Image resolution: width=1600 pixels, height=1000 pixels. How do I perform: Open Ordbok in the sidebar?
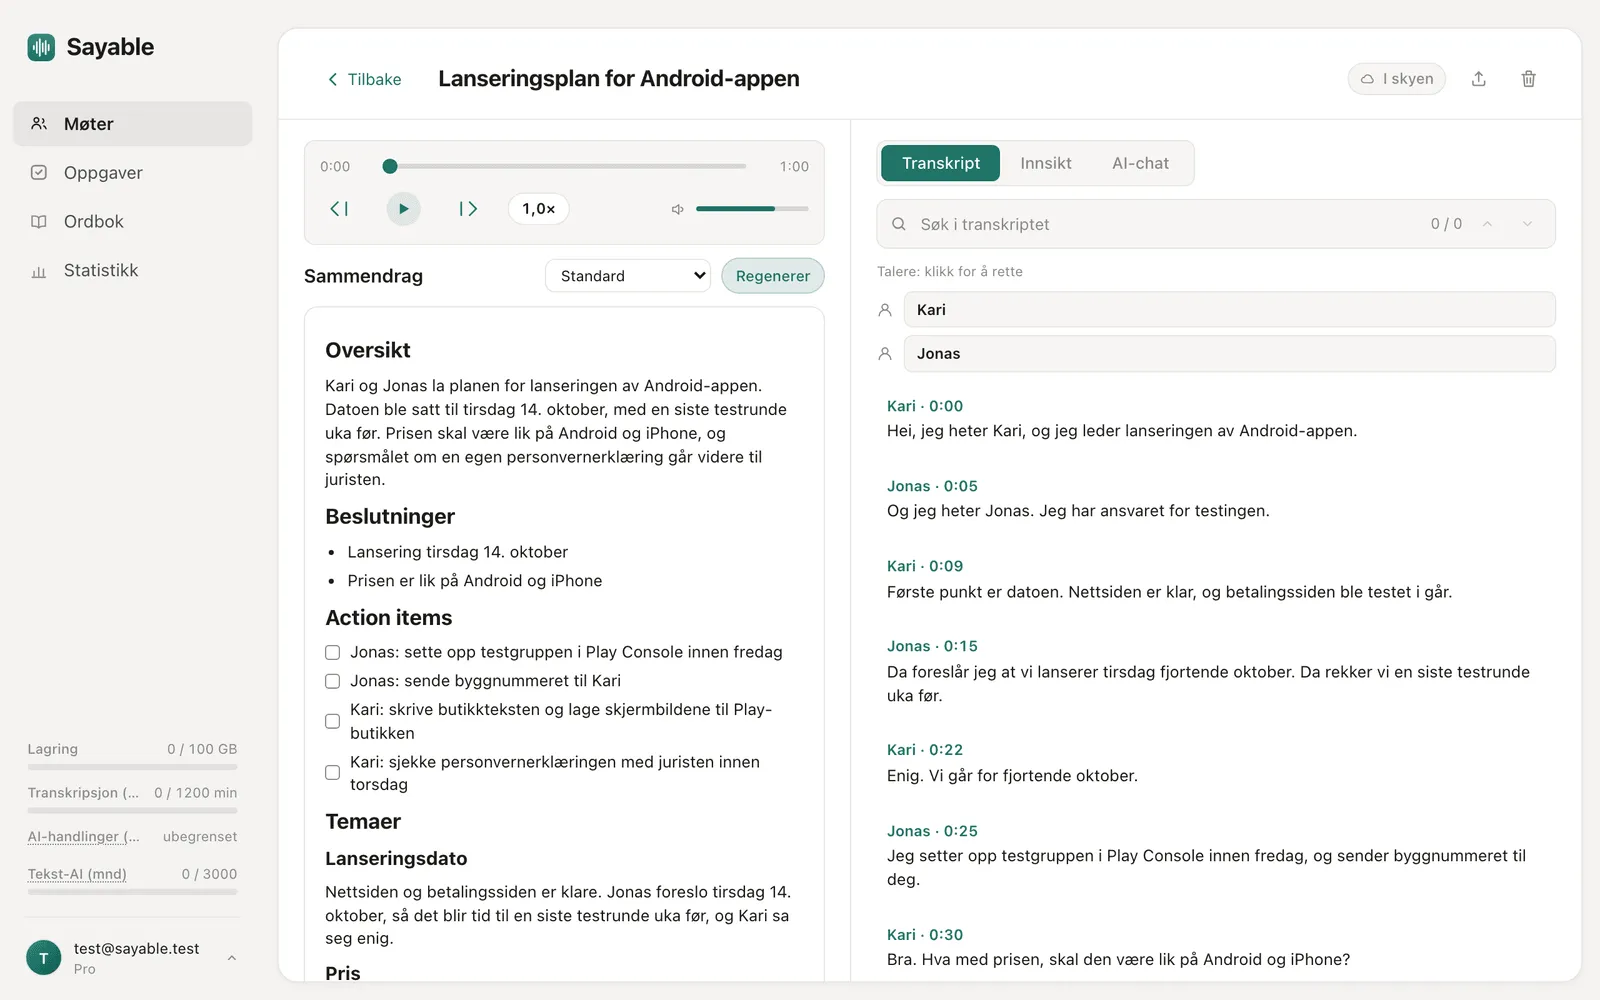132,222
